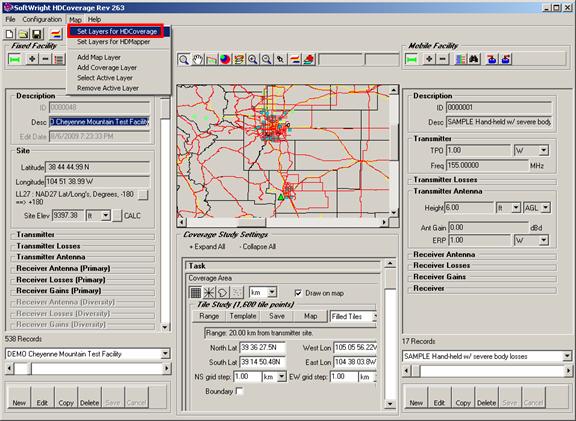The width and height of the screenshot is (576, 421).
Task: Enable the Boundary checkbox
Action: tap(240, 391)
